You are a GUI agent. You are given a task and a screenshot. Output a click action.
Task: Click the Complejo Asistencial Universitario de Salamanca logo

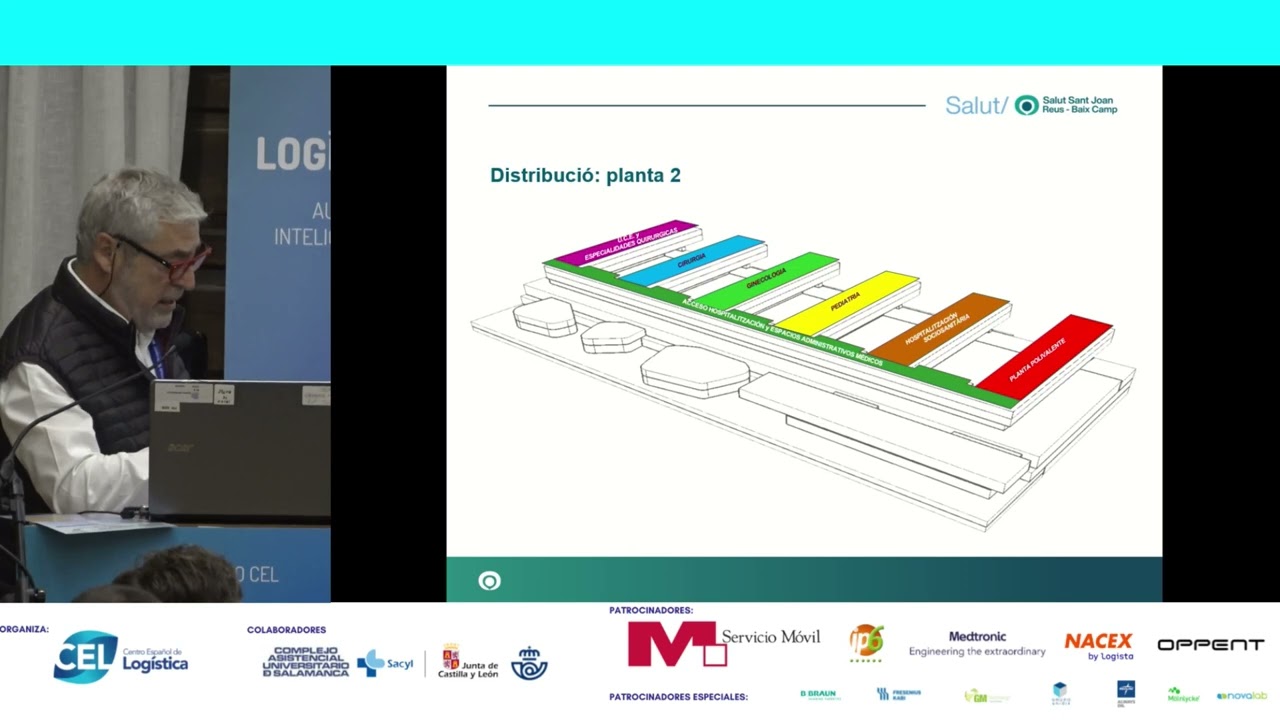click(305, 661)
